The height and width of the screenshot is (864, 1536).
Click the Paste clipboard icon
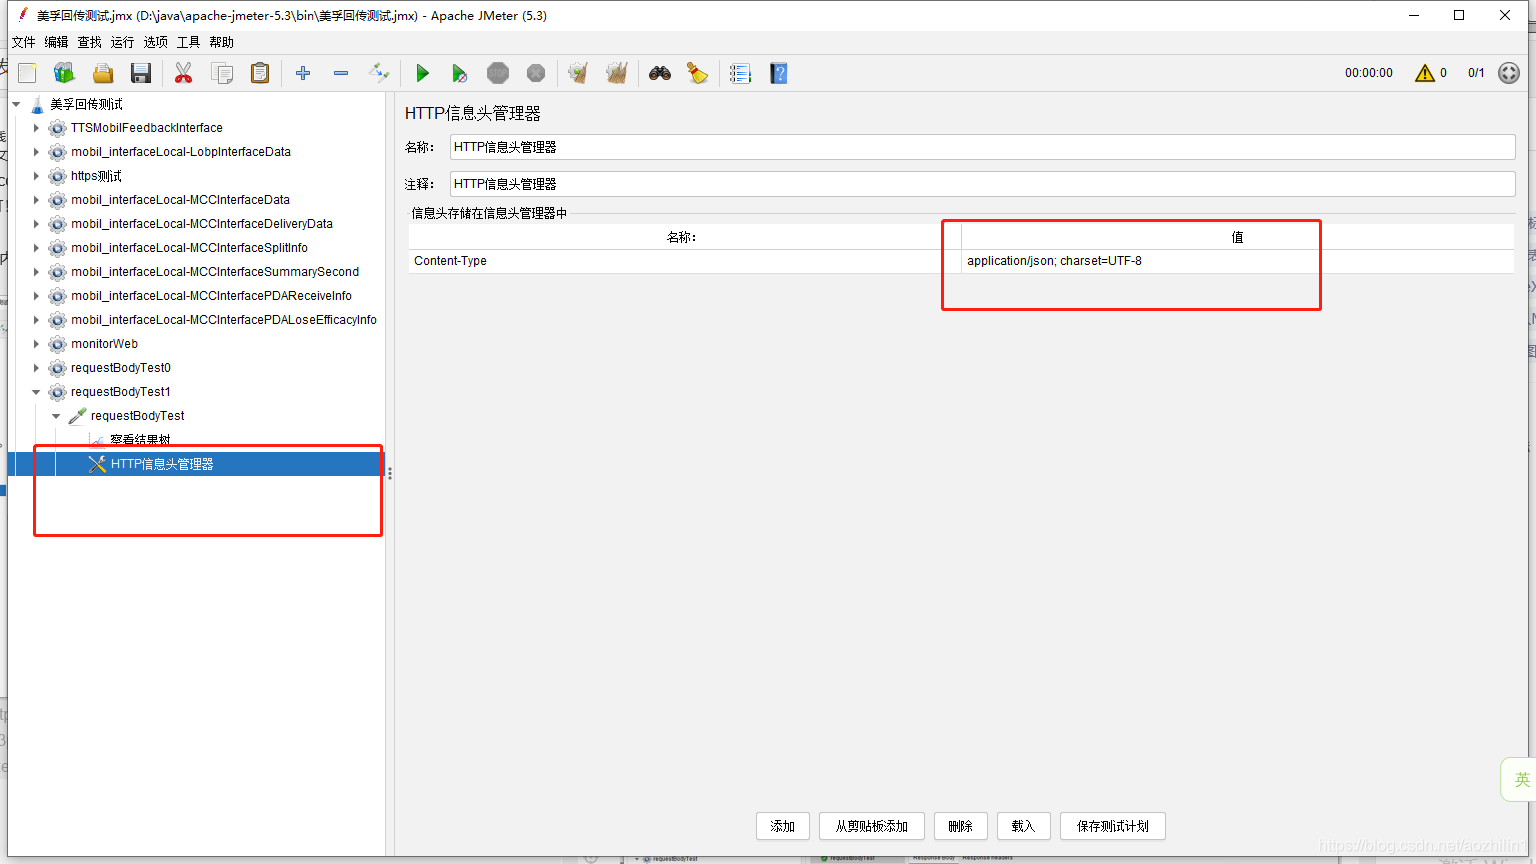260,73
